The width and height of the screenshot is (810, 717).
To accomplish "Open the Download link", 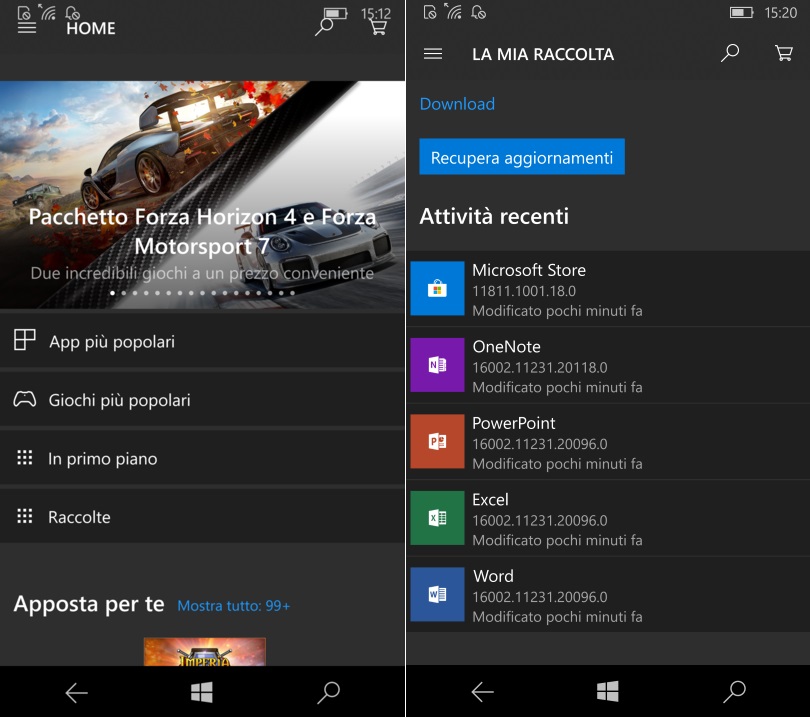I will pos(457,104).
